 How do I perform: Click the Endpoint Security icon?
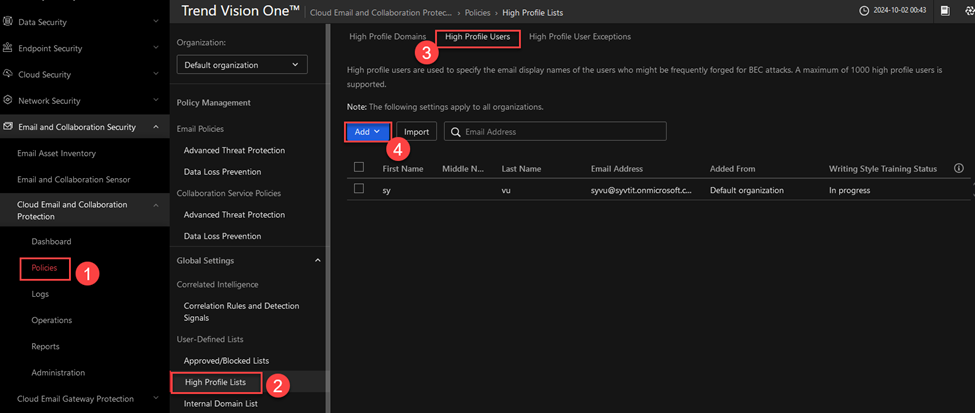[8, 48]
